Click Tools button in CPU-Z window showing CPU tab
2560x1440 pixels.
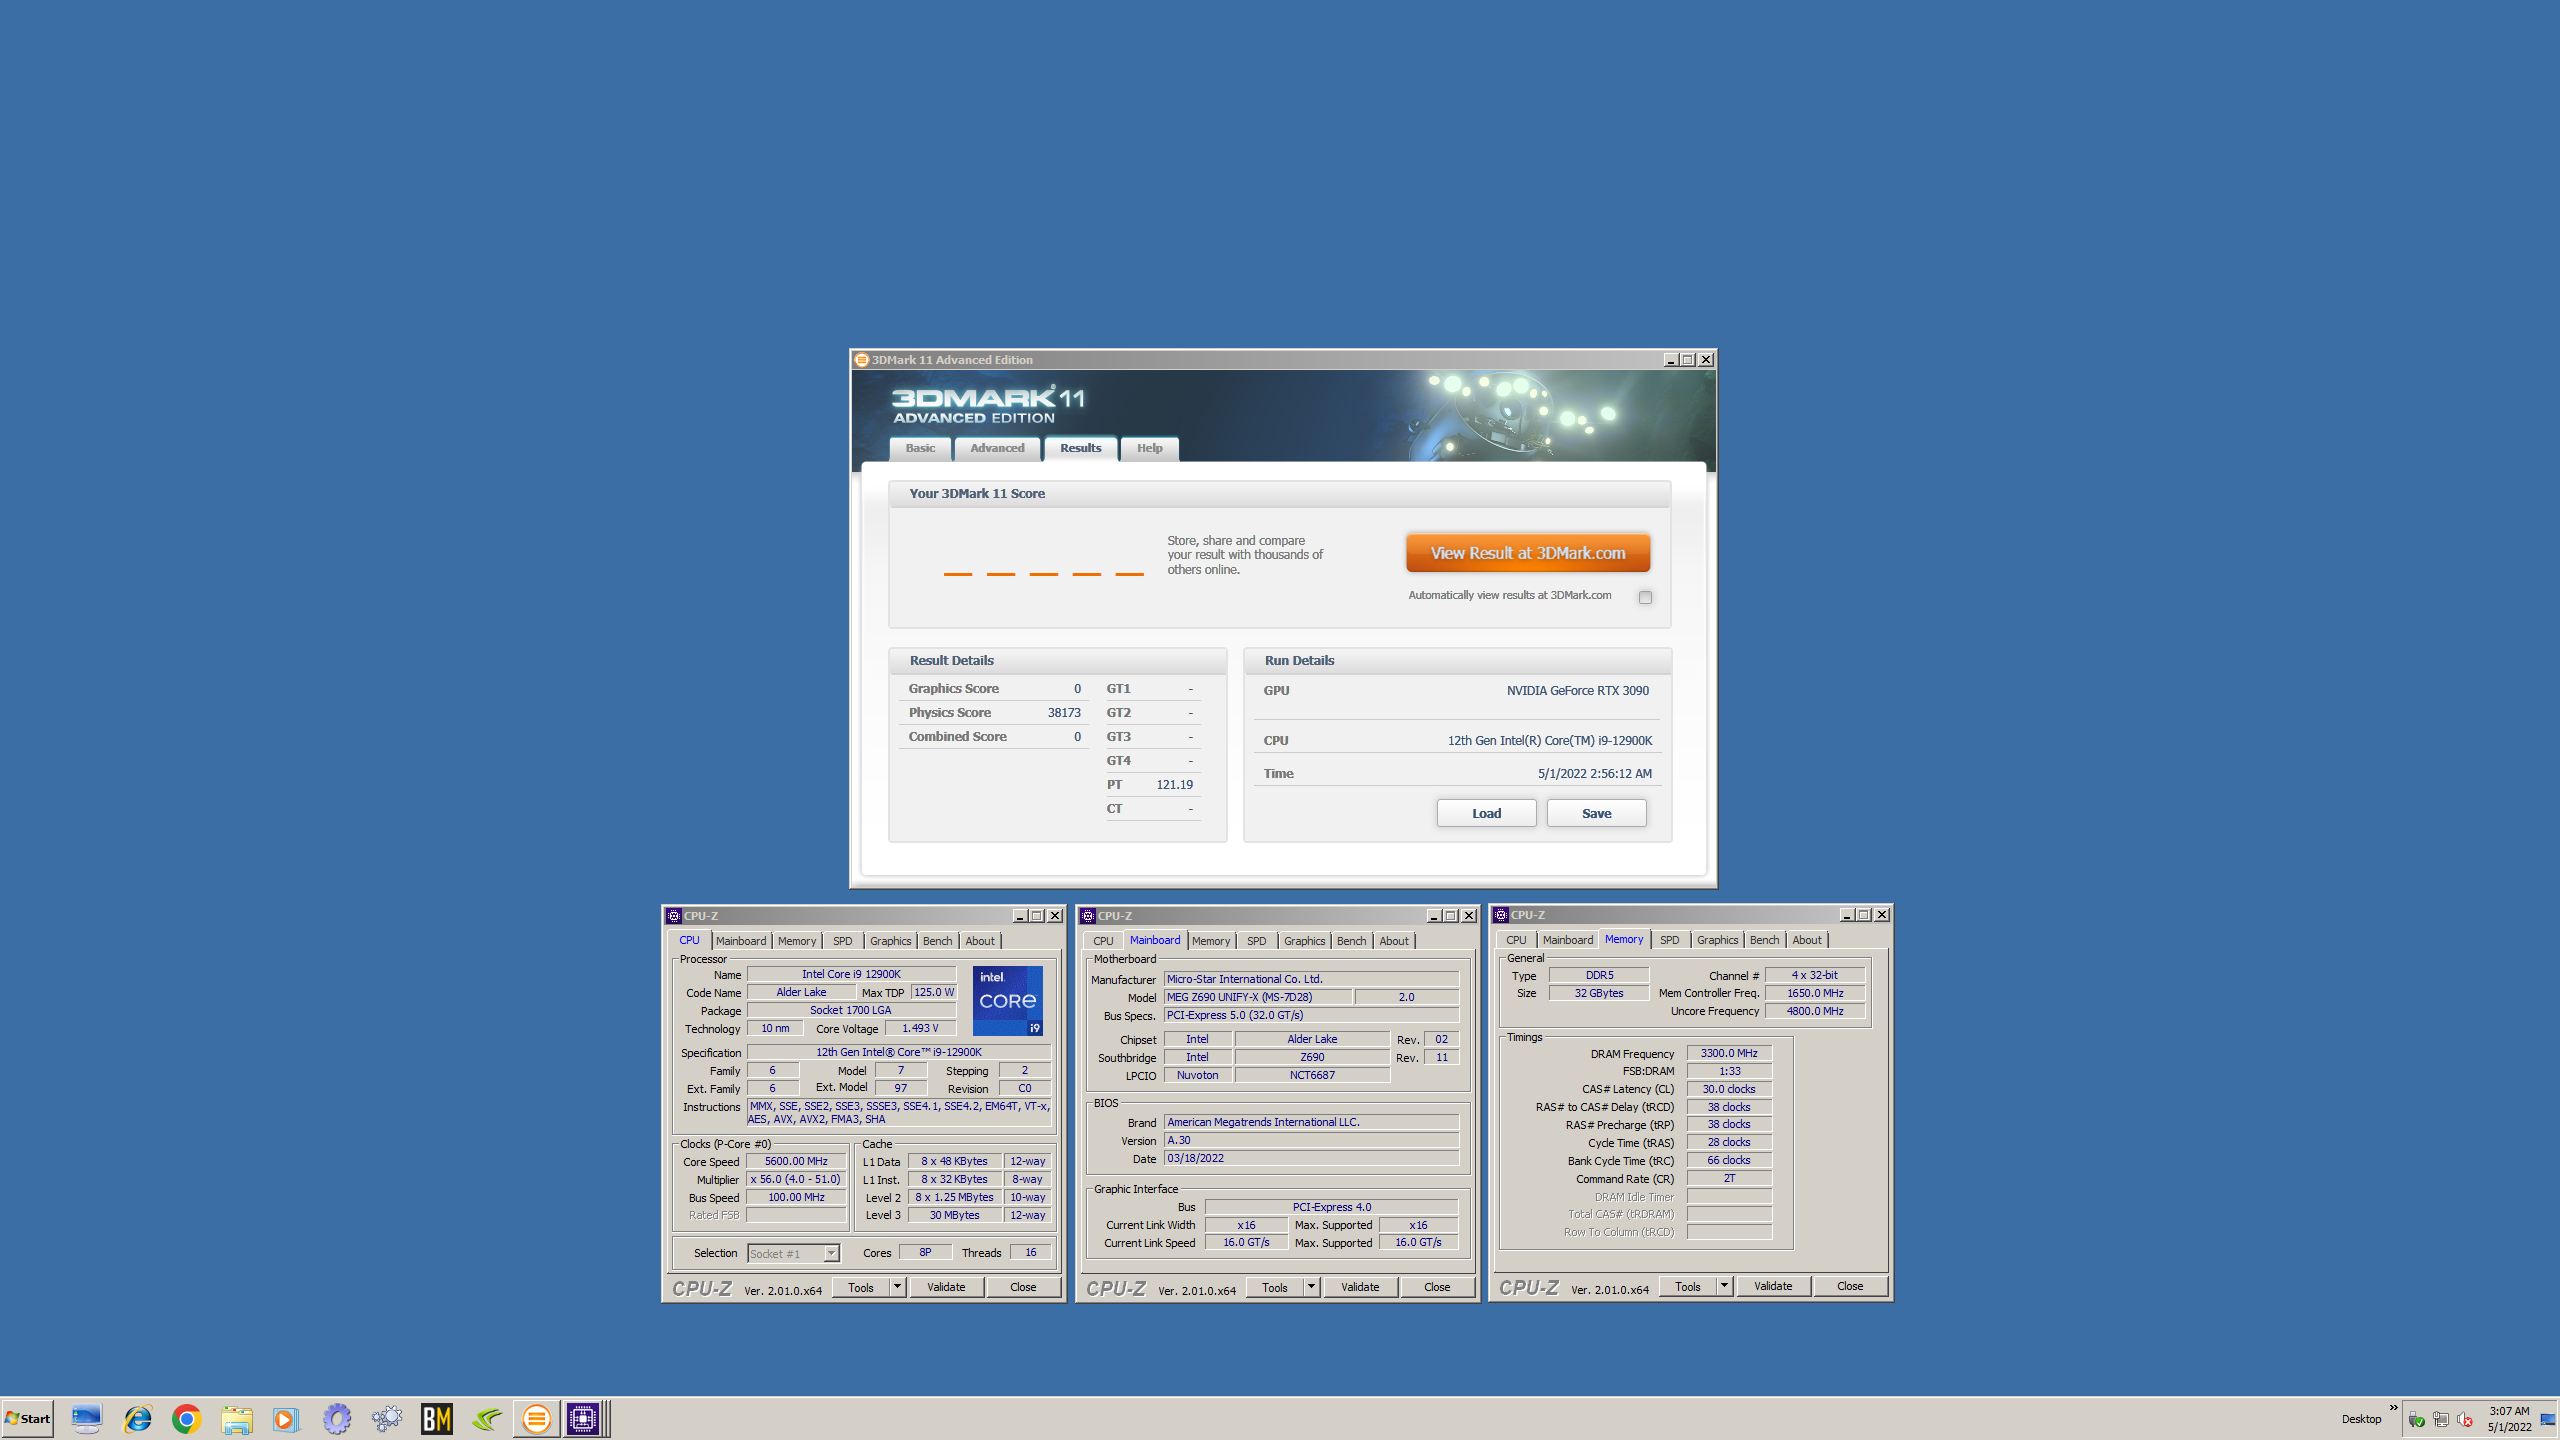pyautogui.click(x=861, y=1287)
